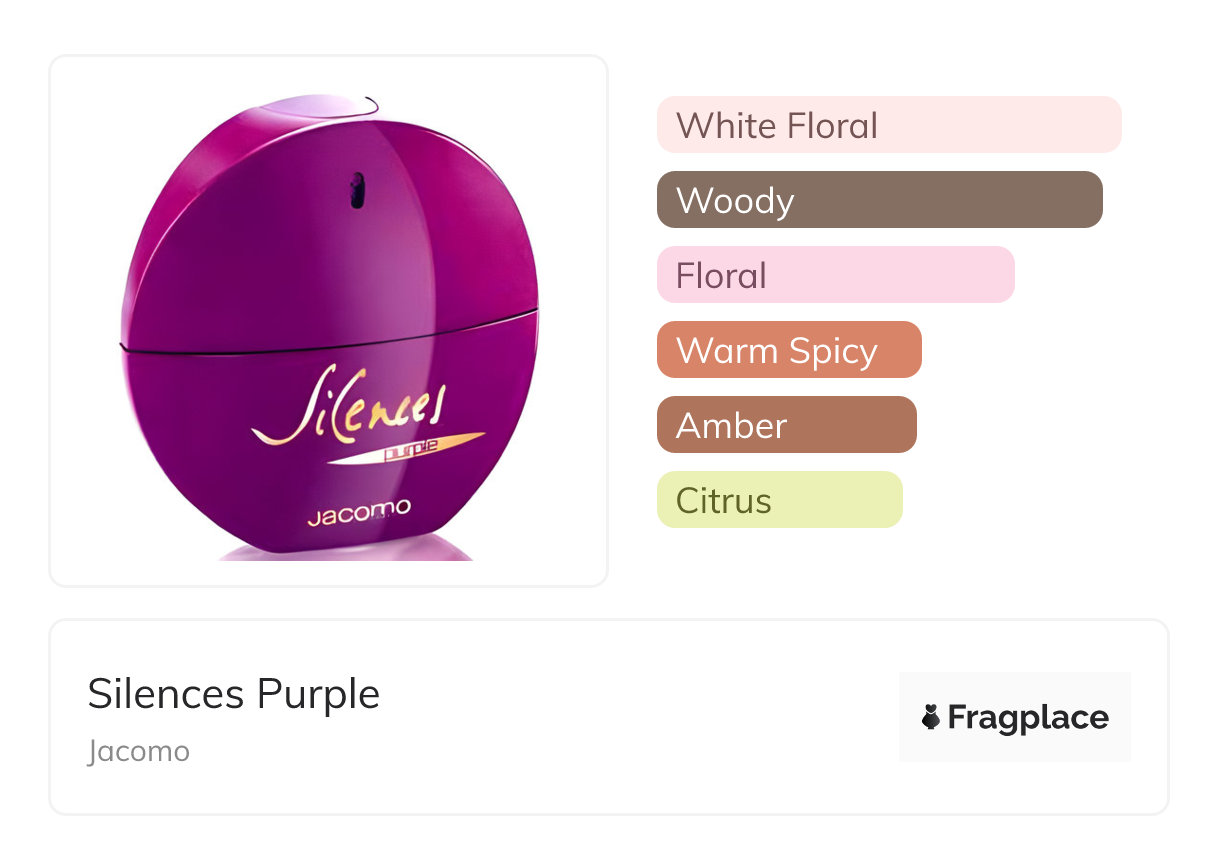Viewport: 1218px width, 864px height.
Task: Click the small purple label on the bottle
Action: coord(412,452)
